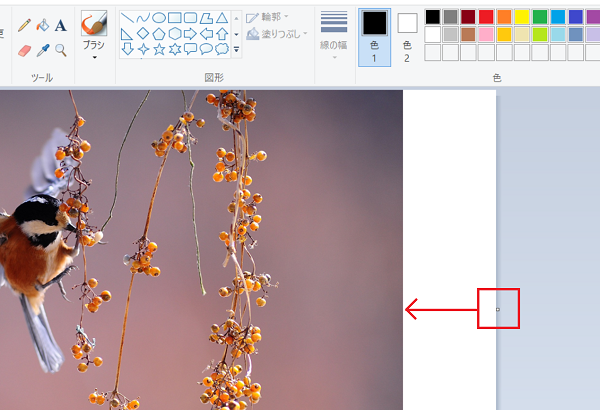Open the 塗りつぶし fill dropdown
The image size is (600, 410).
277,34
